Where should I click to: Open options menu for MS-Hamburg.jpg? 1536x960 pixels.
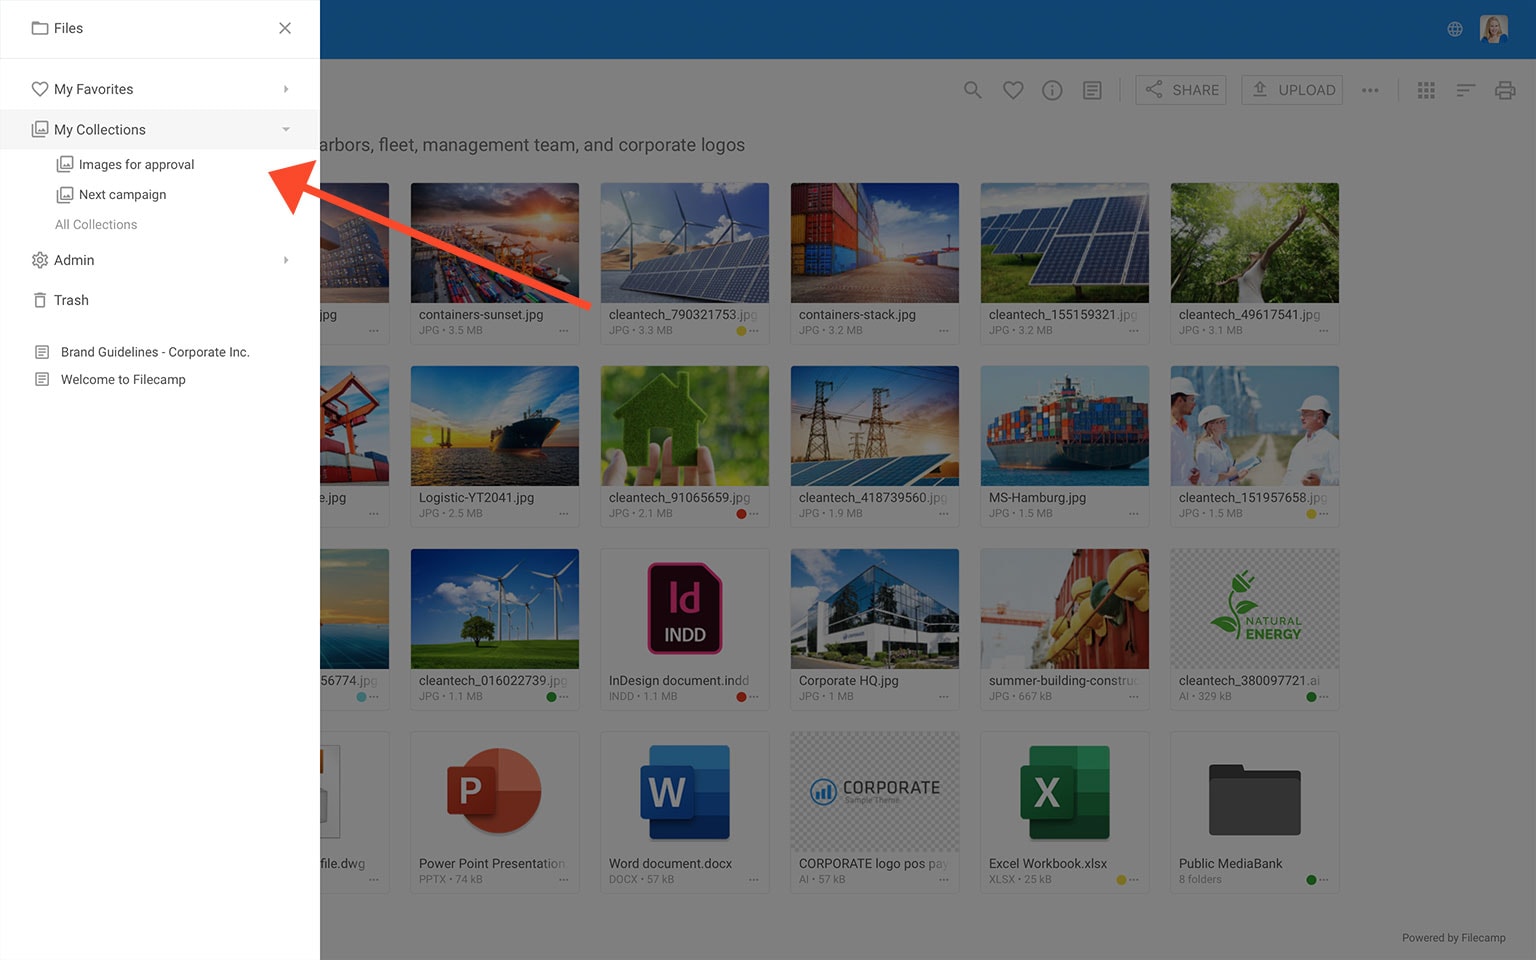[x=1134, y=514]
